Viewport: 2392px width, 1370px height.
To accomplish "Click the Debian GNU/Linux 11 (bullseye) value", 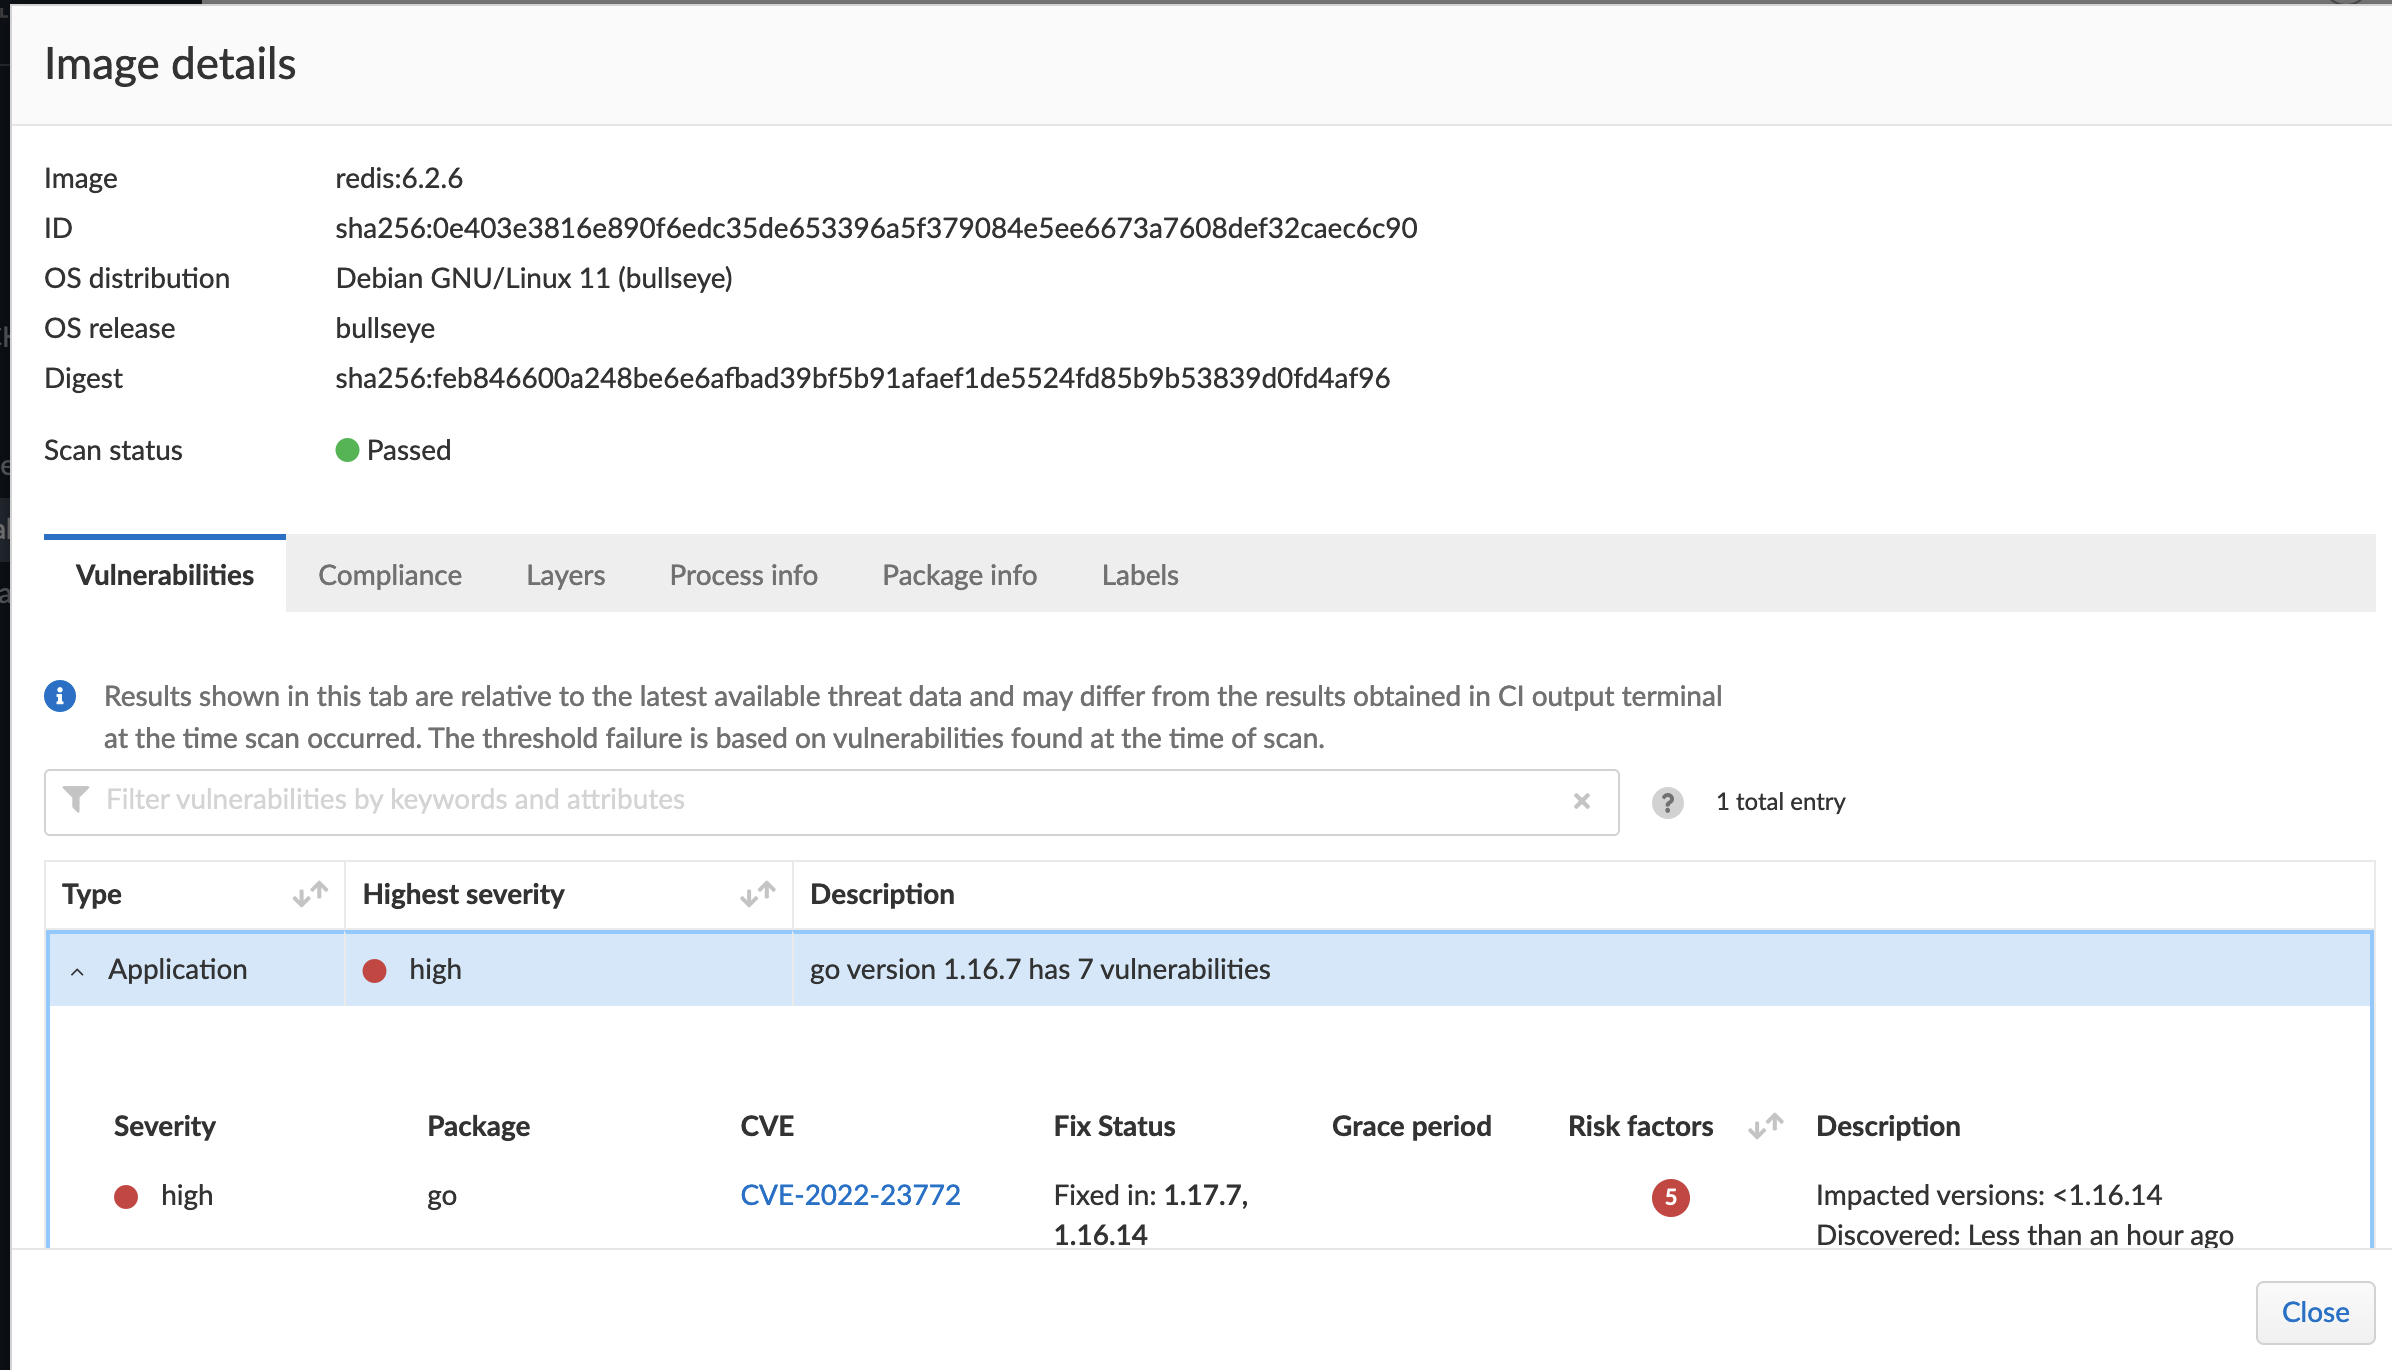I will [x=534, y=278].
